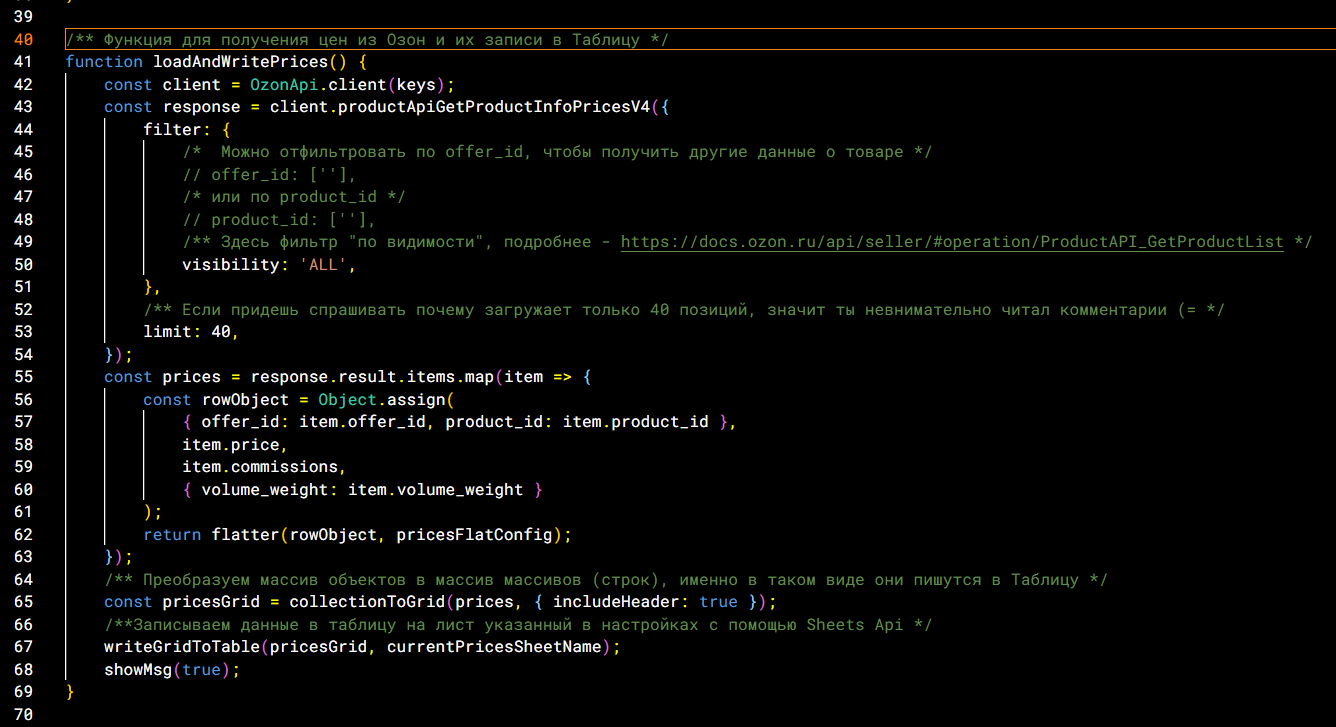This screenshot has height=727, width=1336.
Task: Click the 'filter' property key
Action: 172,130
